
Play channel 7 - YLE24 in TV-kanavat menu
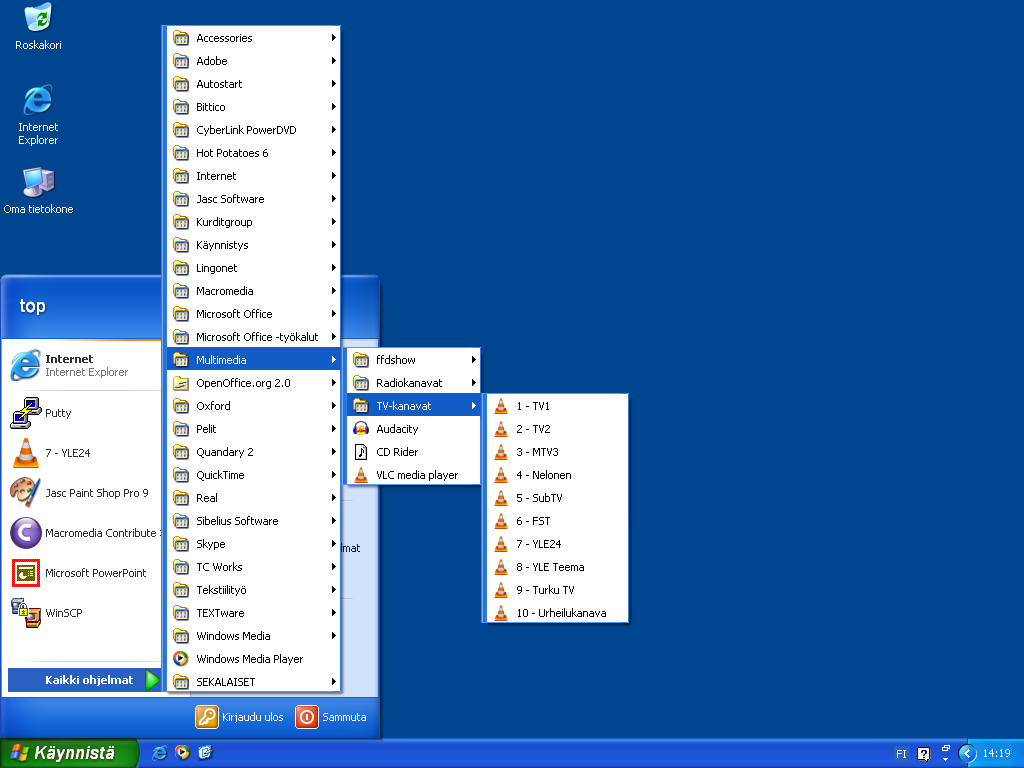[557, 544]
